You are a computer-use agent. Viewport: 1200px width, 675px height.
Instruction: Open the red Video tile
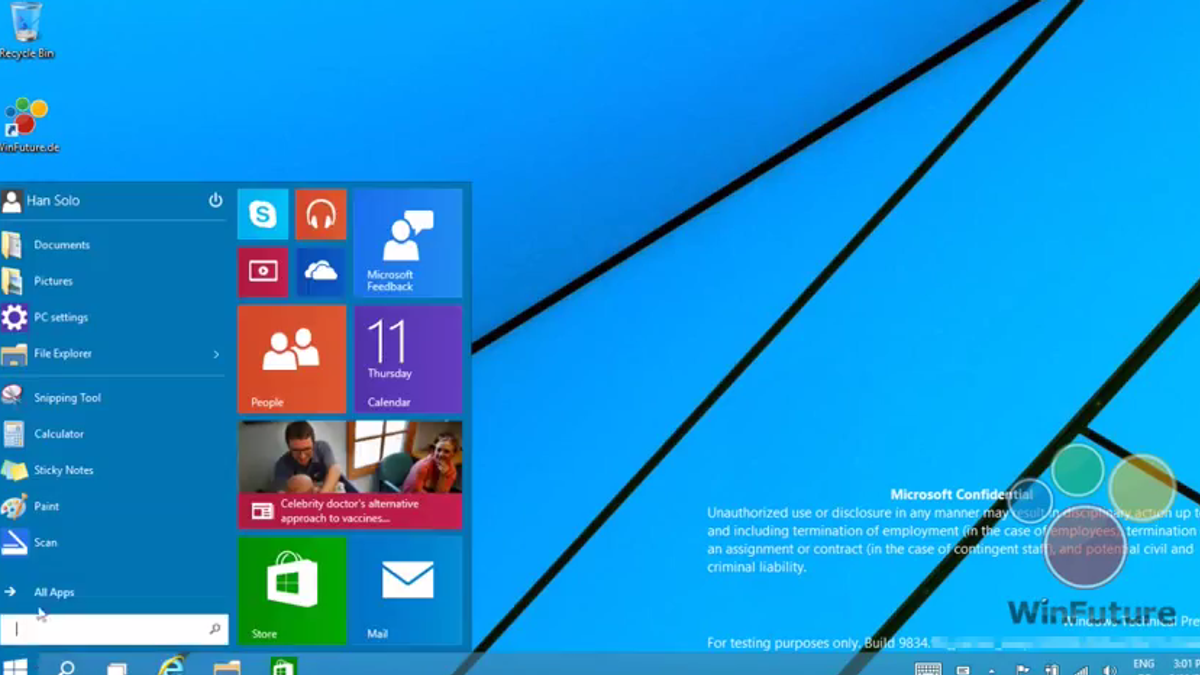263,272
